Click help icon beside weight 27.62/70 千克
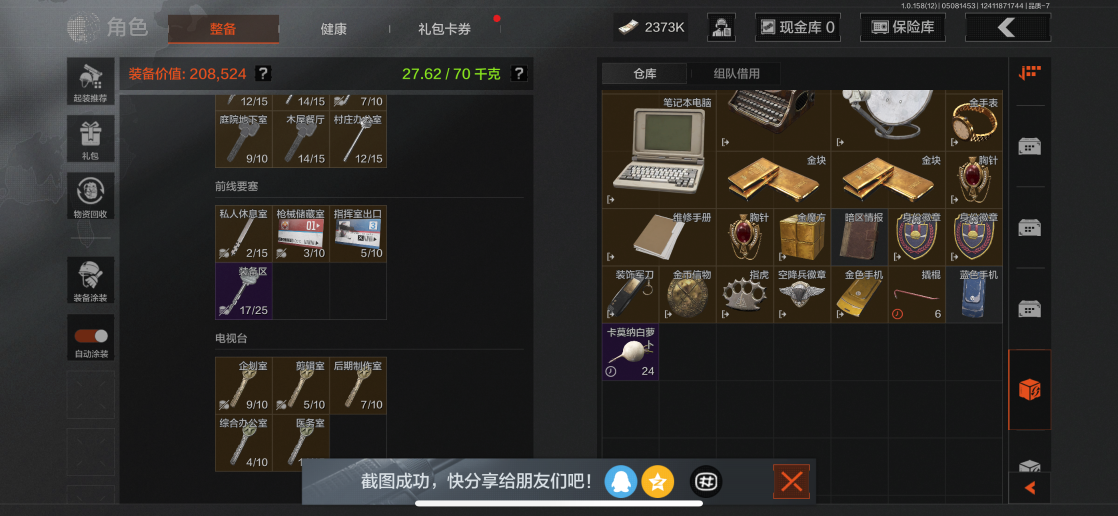Screen dimensions: 1118x516 coord(519,73)
